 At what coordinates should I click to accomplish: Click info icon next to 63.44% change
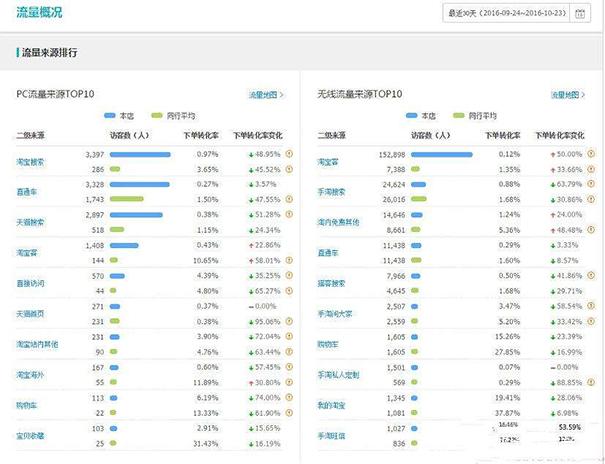(x=289, y=351)
